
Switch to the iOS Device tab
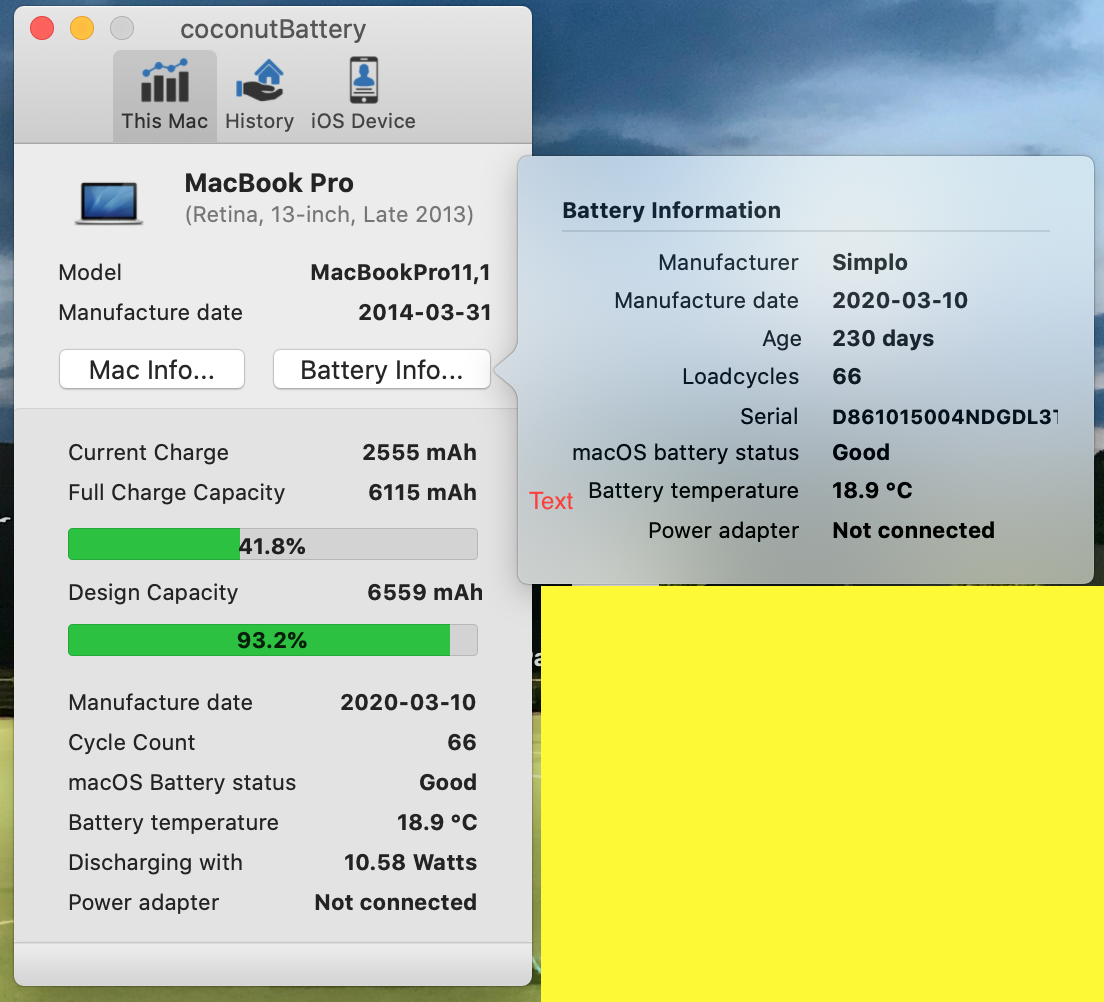click(x=363, y=96)
